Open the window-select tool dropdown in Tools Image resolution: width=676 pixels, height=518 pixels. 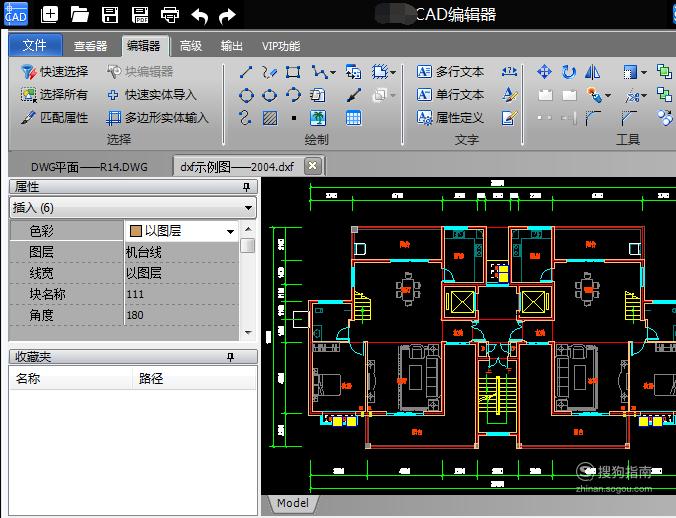(x=644, y=72)
